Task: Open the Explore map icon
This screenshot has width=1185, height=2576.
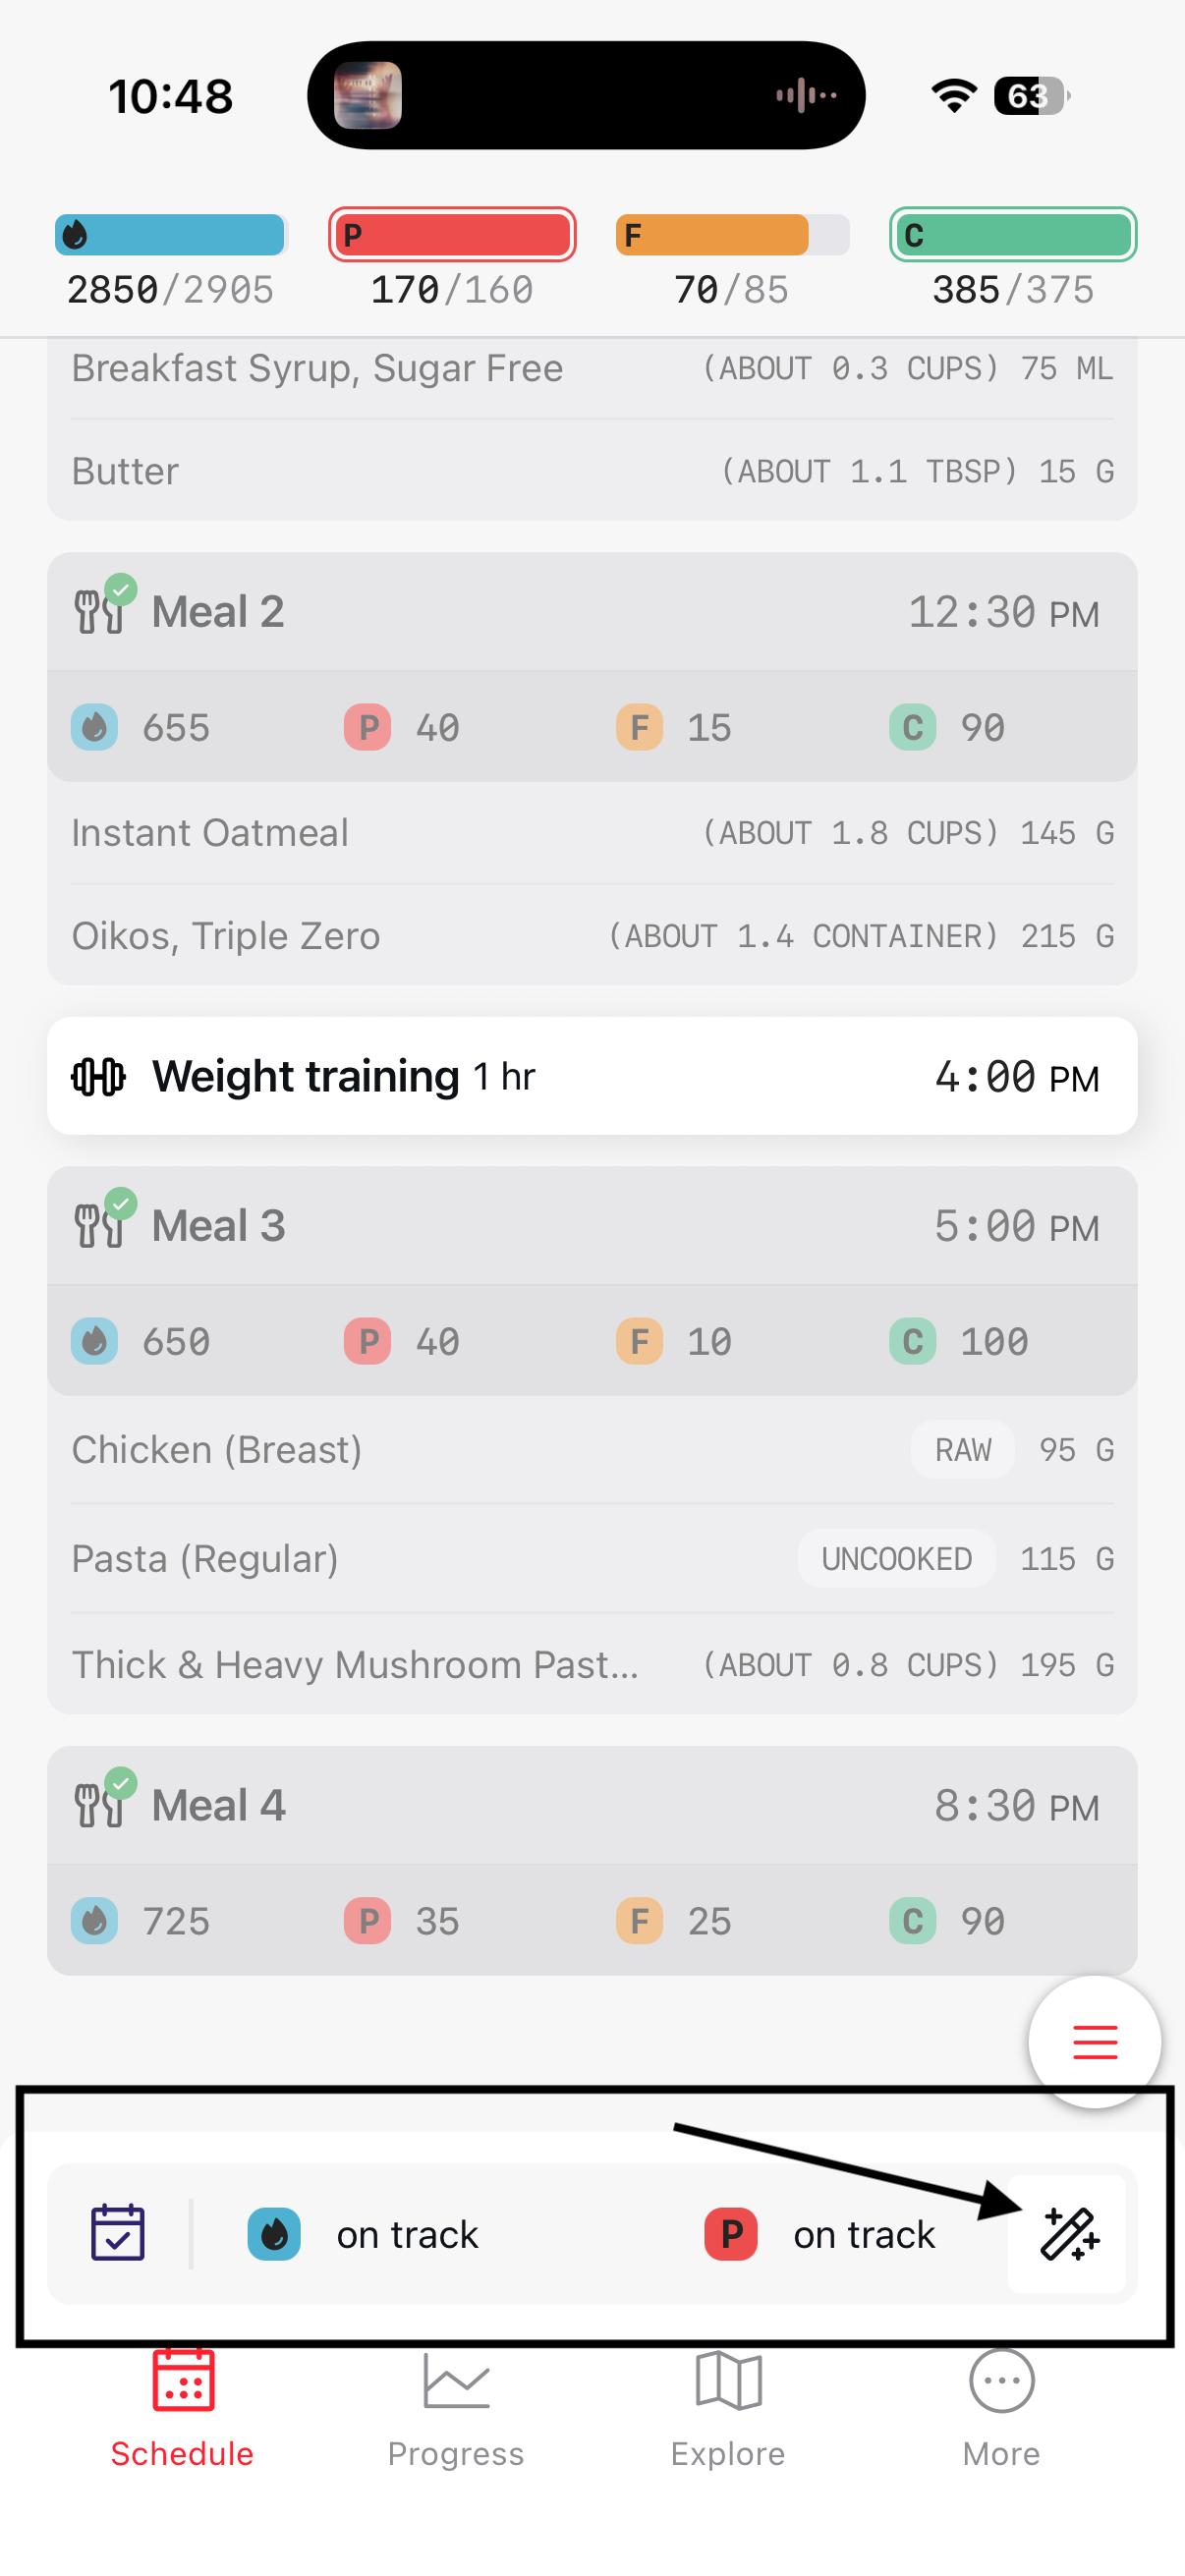Action: click(728, 2382)
